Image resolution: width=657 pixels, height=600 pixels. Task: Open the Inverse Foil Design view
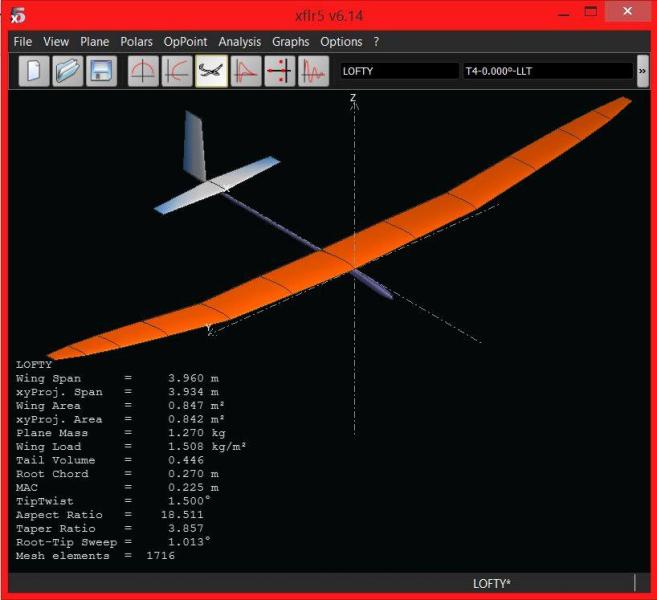coord(177,72)
